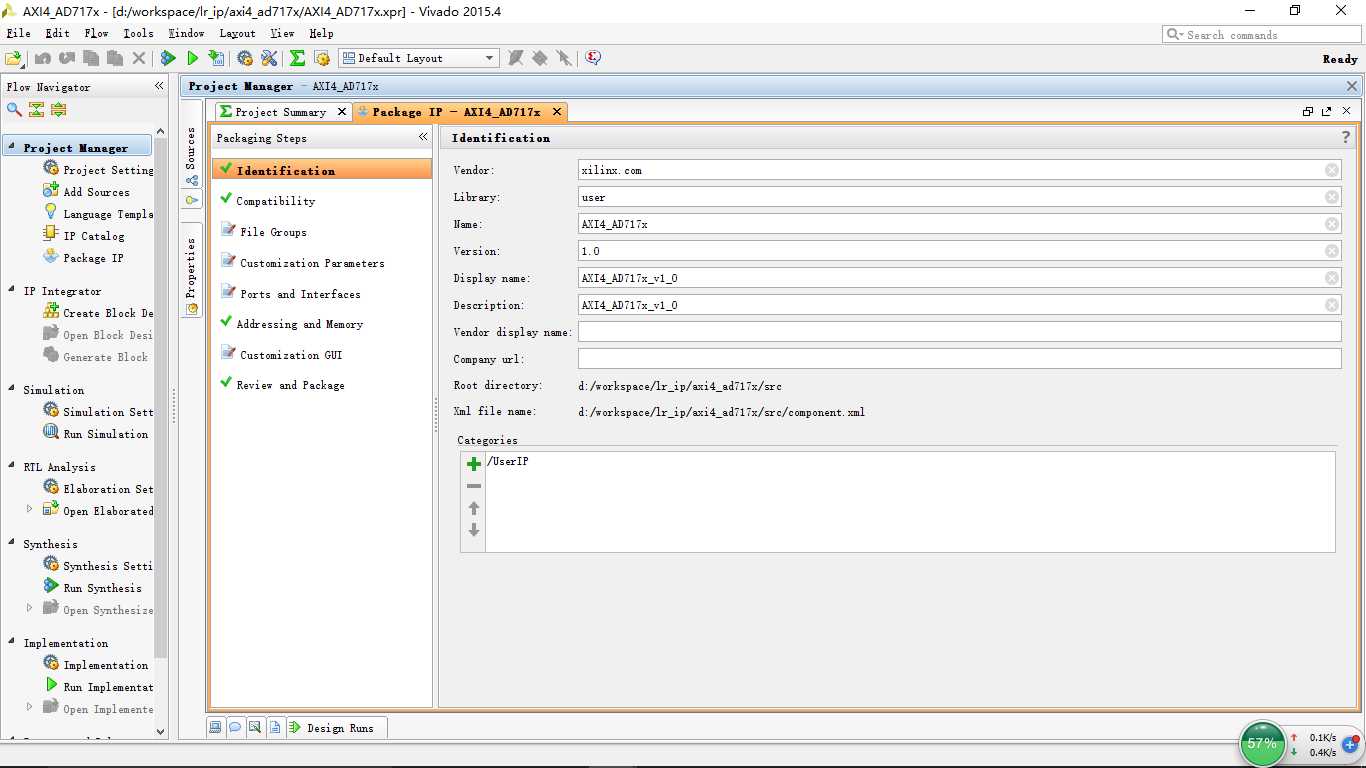1366x768 pixels.
Task: Open the Default Layout dropdown
Action: (x=418, y=58)
